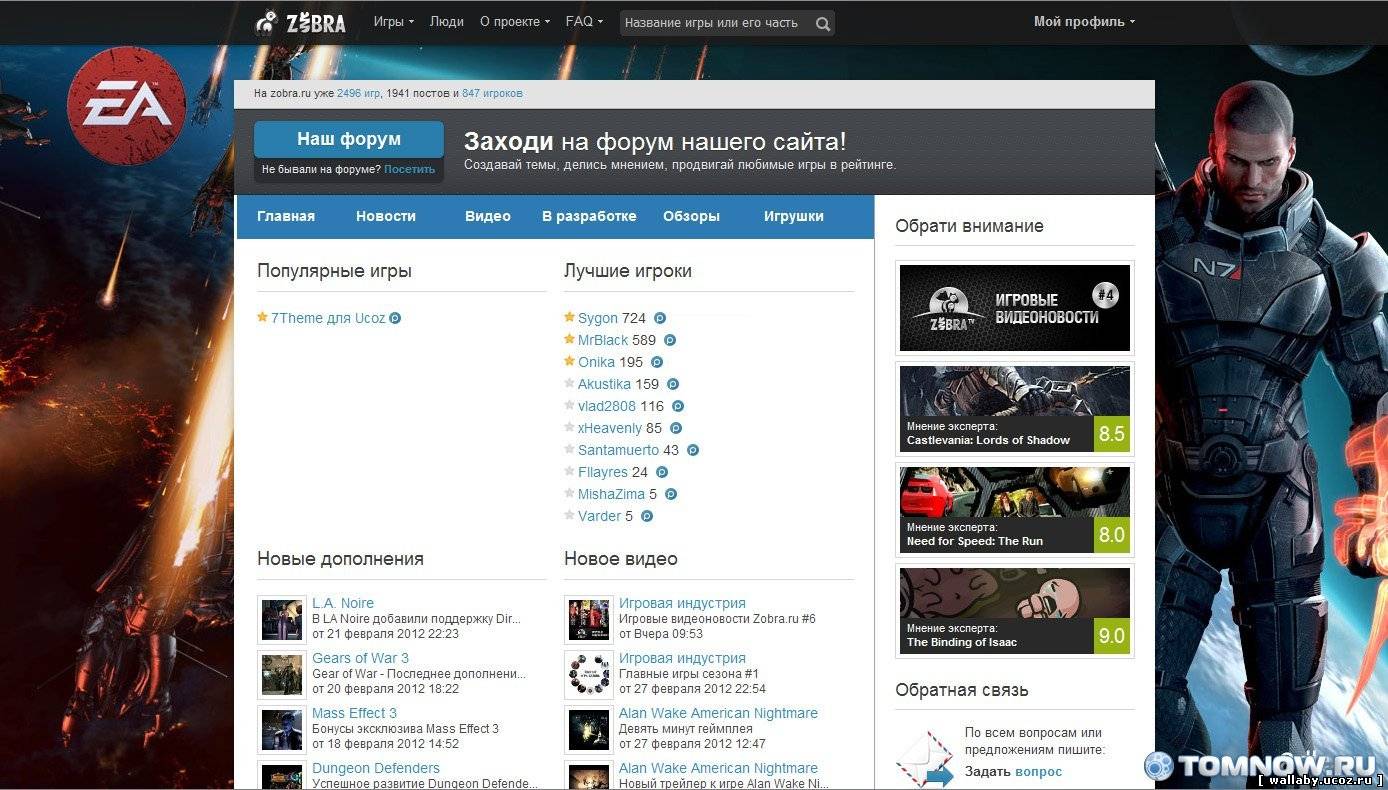This screenshot has height=790, width=1388.
Task: Click the Mass Effect 3 thumbnail image
Action: 281,730
